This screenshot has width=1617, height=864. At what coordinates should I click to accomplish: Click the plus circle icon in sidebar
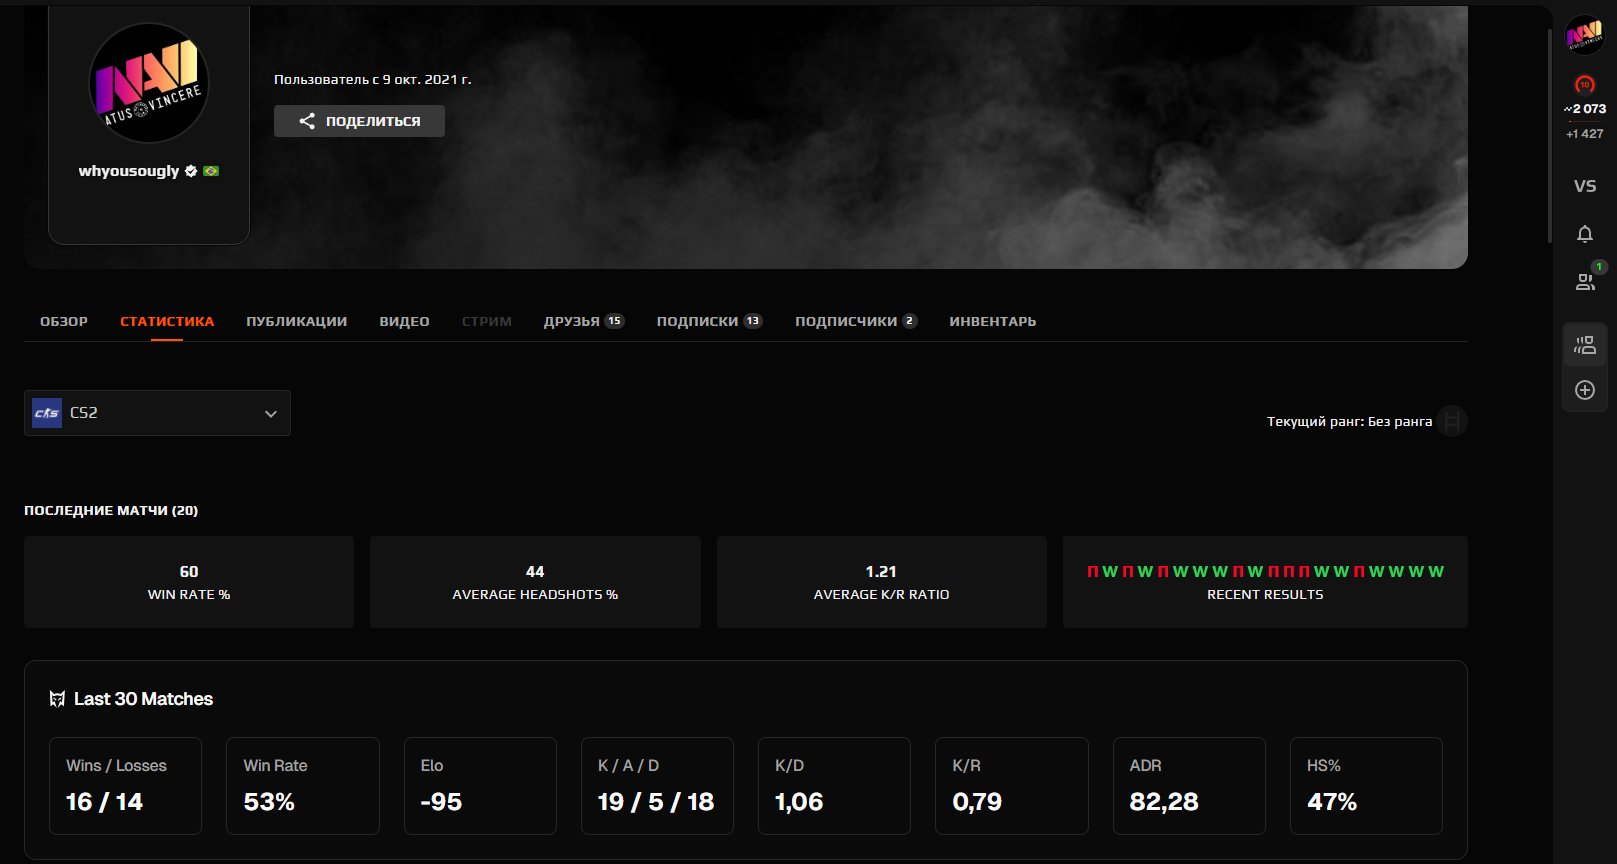point(1585,390)
